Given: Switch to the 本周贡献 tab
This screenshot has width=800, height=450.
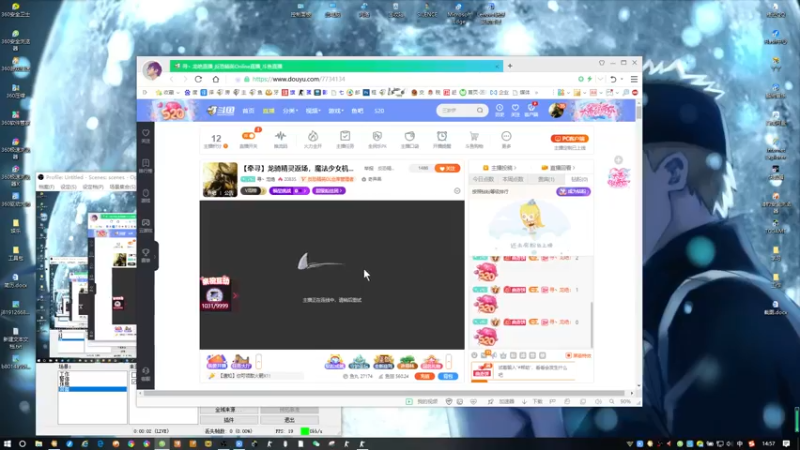Looking at the screenshot, I should click(x=513, y=179).
